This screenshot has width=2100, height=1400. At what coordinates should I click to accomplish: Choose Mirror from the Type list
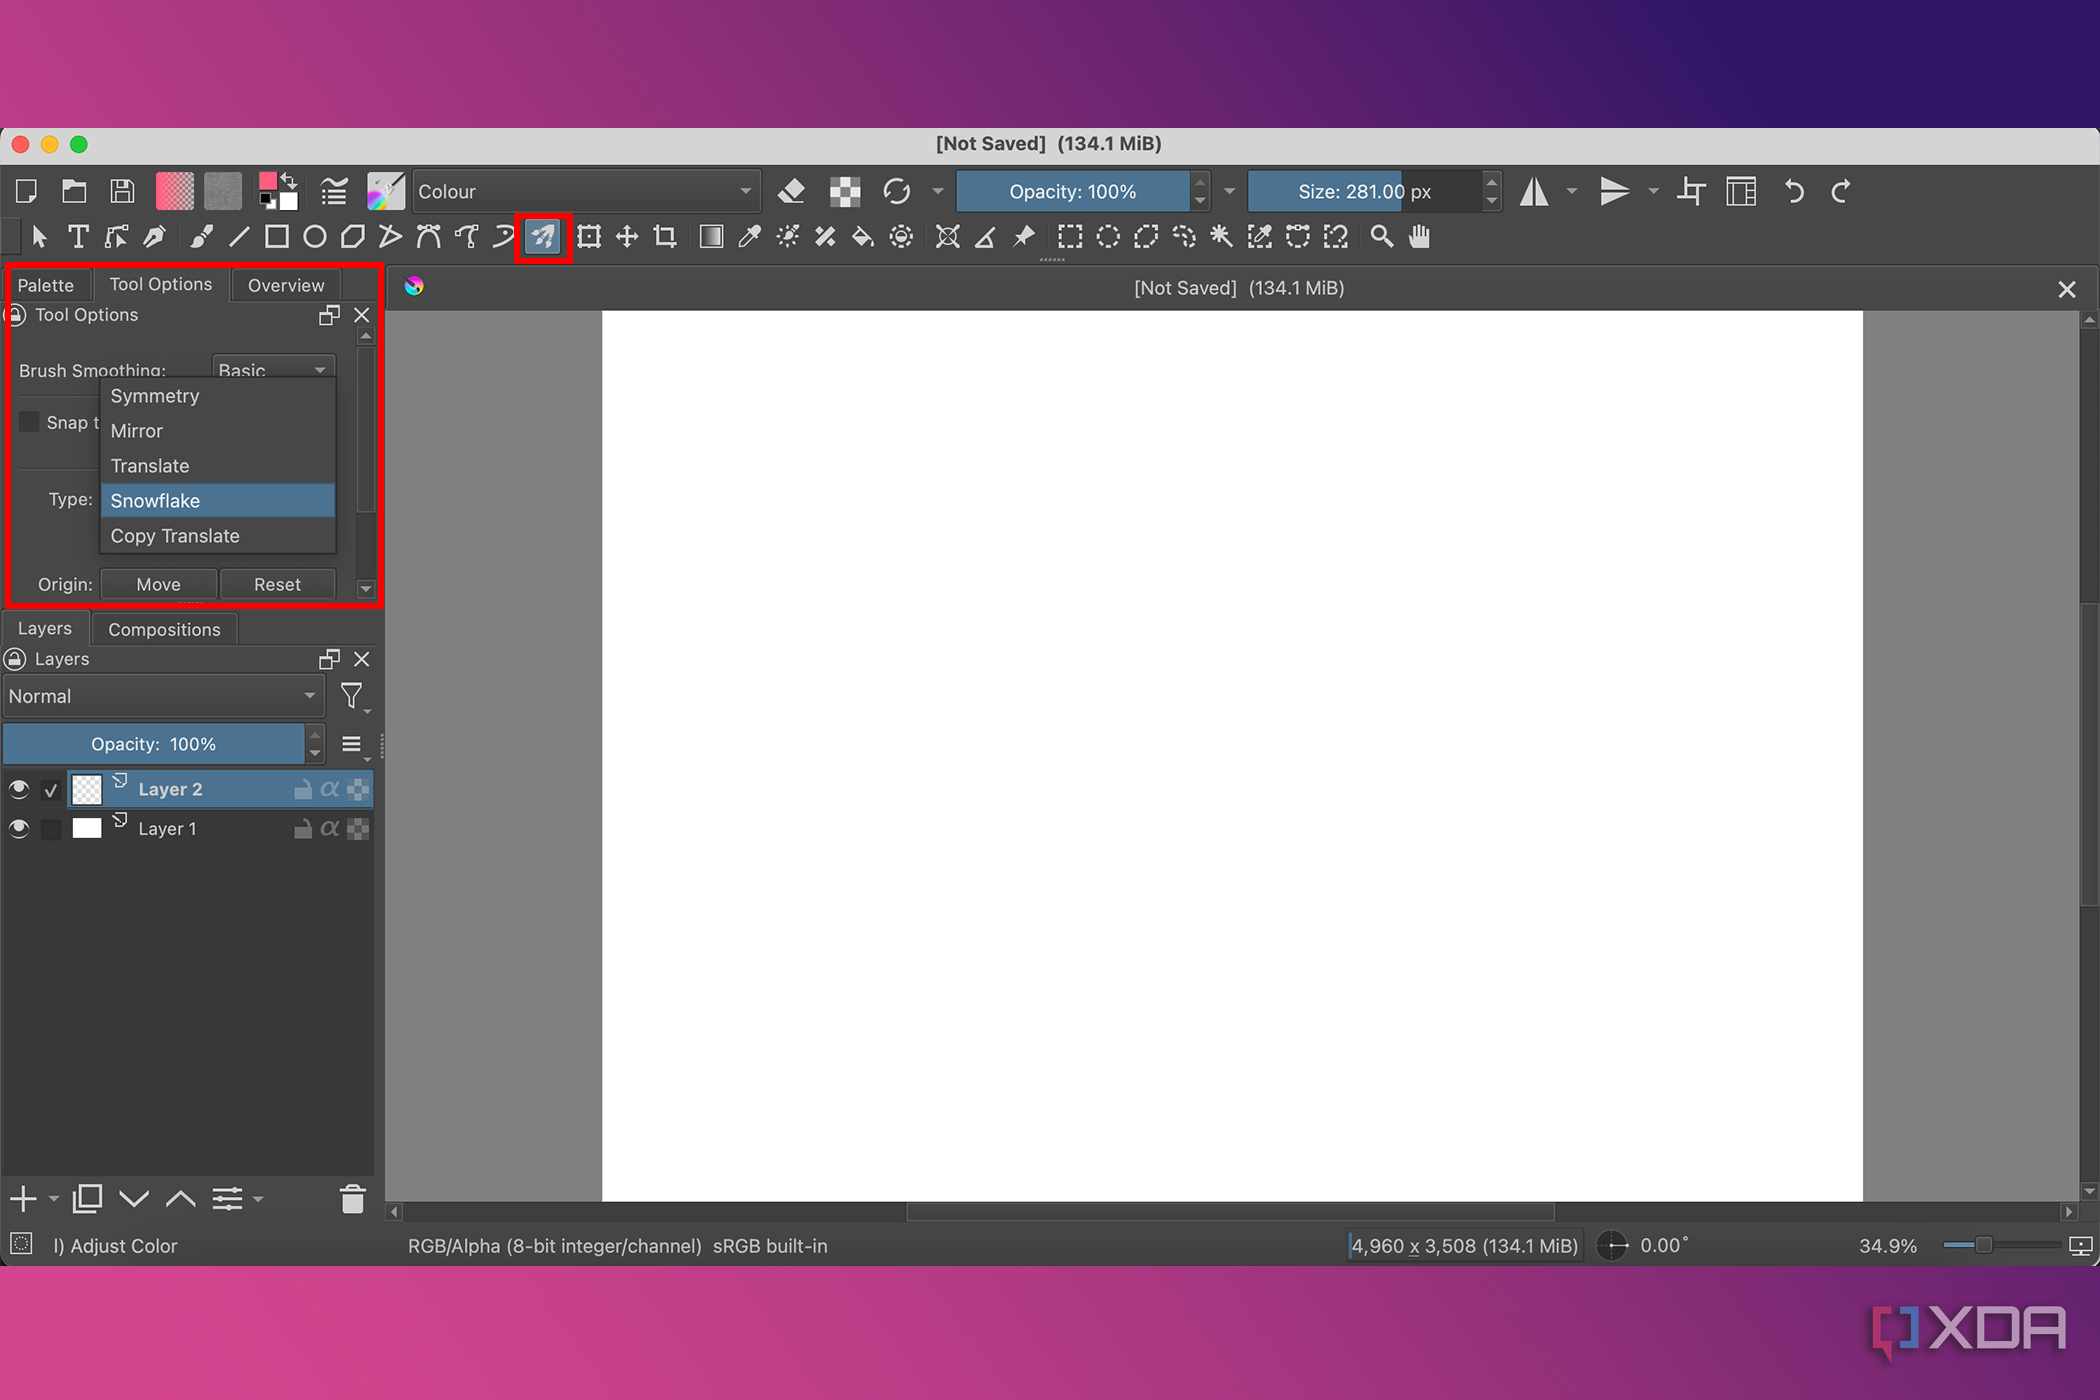click(218, 431)
